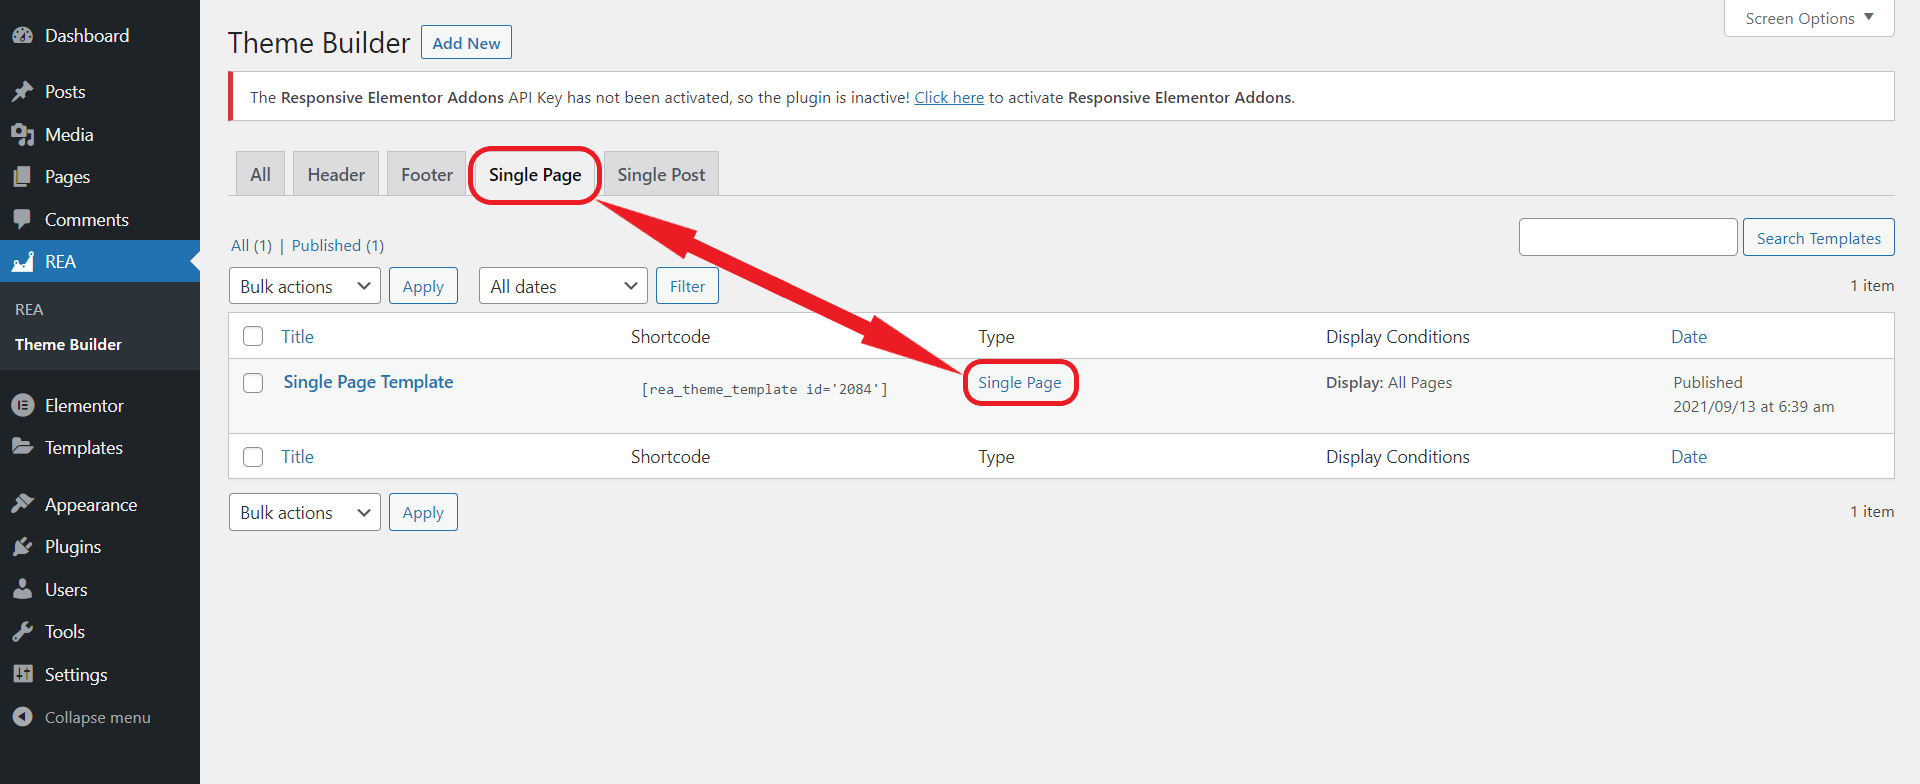Open the Tools menu
The image size is (1920, 784).
pyautogui.click(x=100, y=632)
